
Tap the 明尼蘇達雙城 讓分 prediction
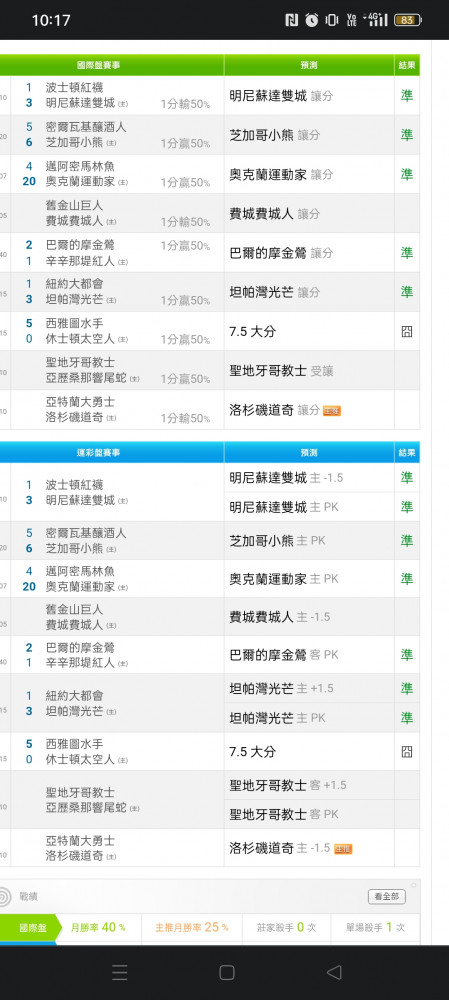281,96
